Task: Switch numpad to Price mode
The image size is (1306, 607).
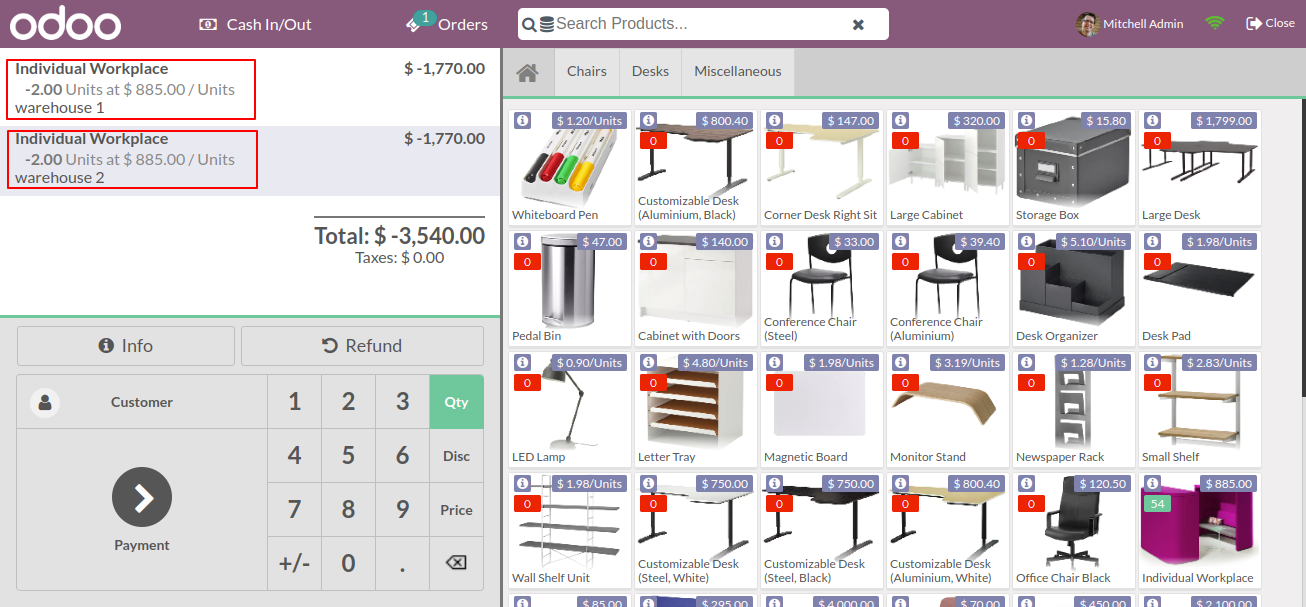Action: [x=456, y=509]
